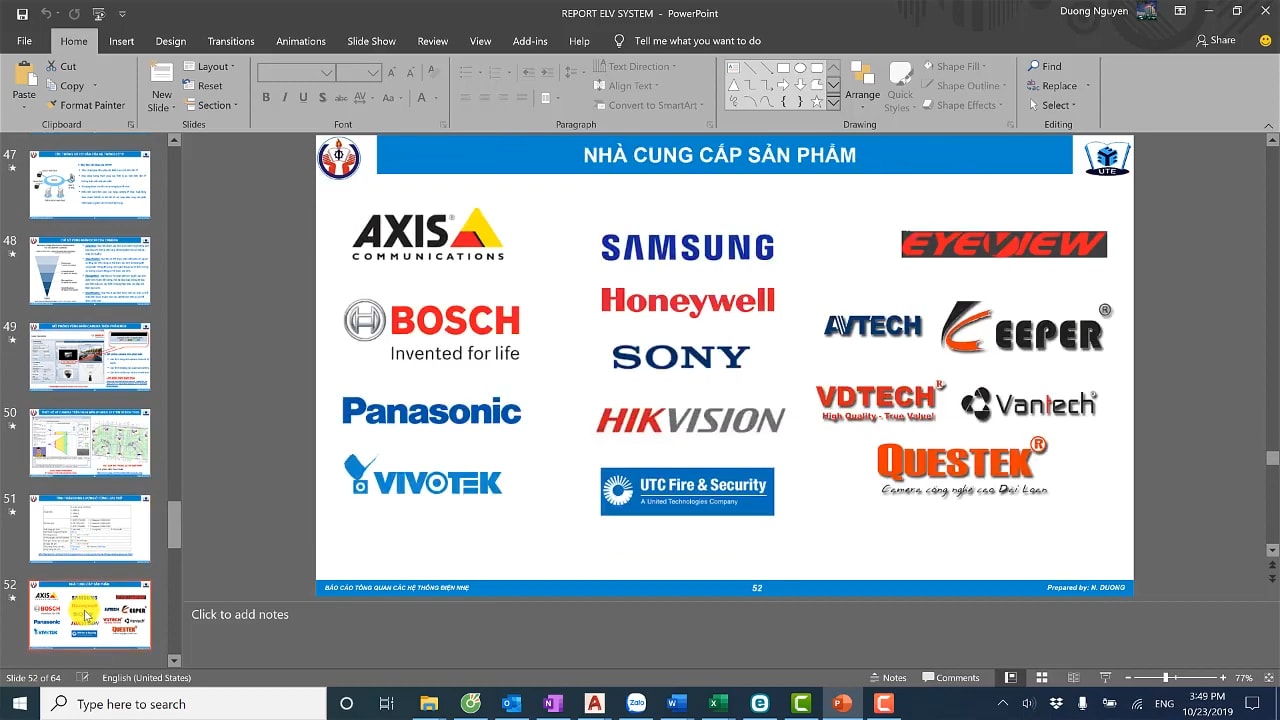Switch to the Animations tab

point(301,41)
